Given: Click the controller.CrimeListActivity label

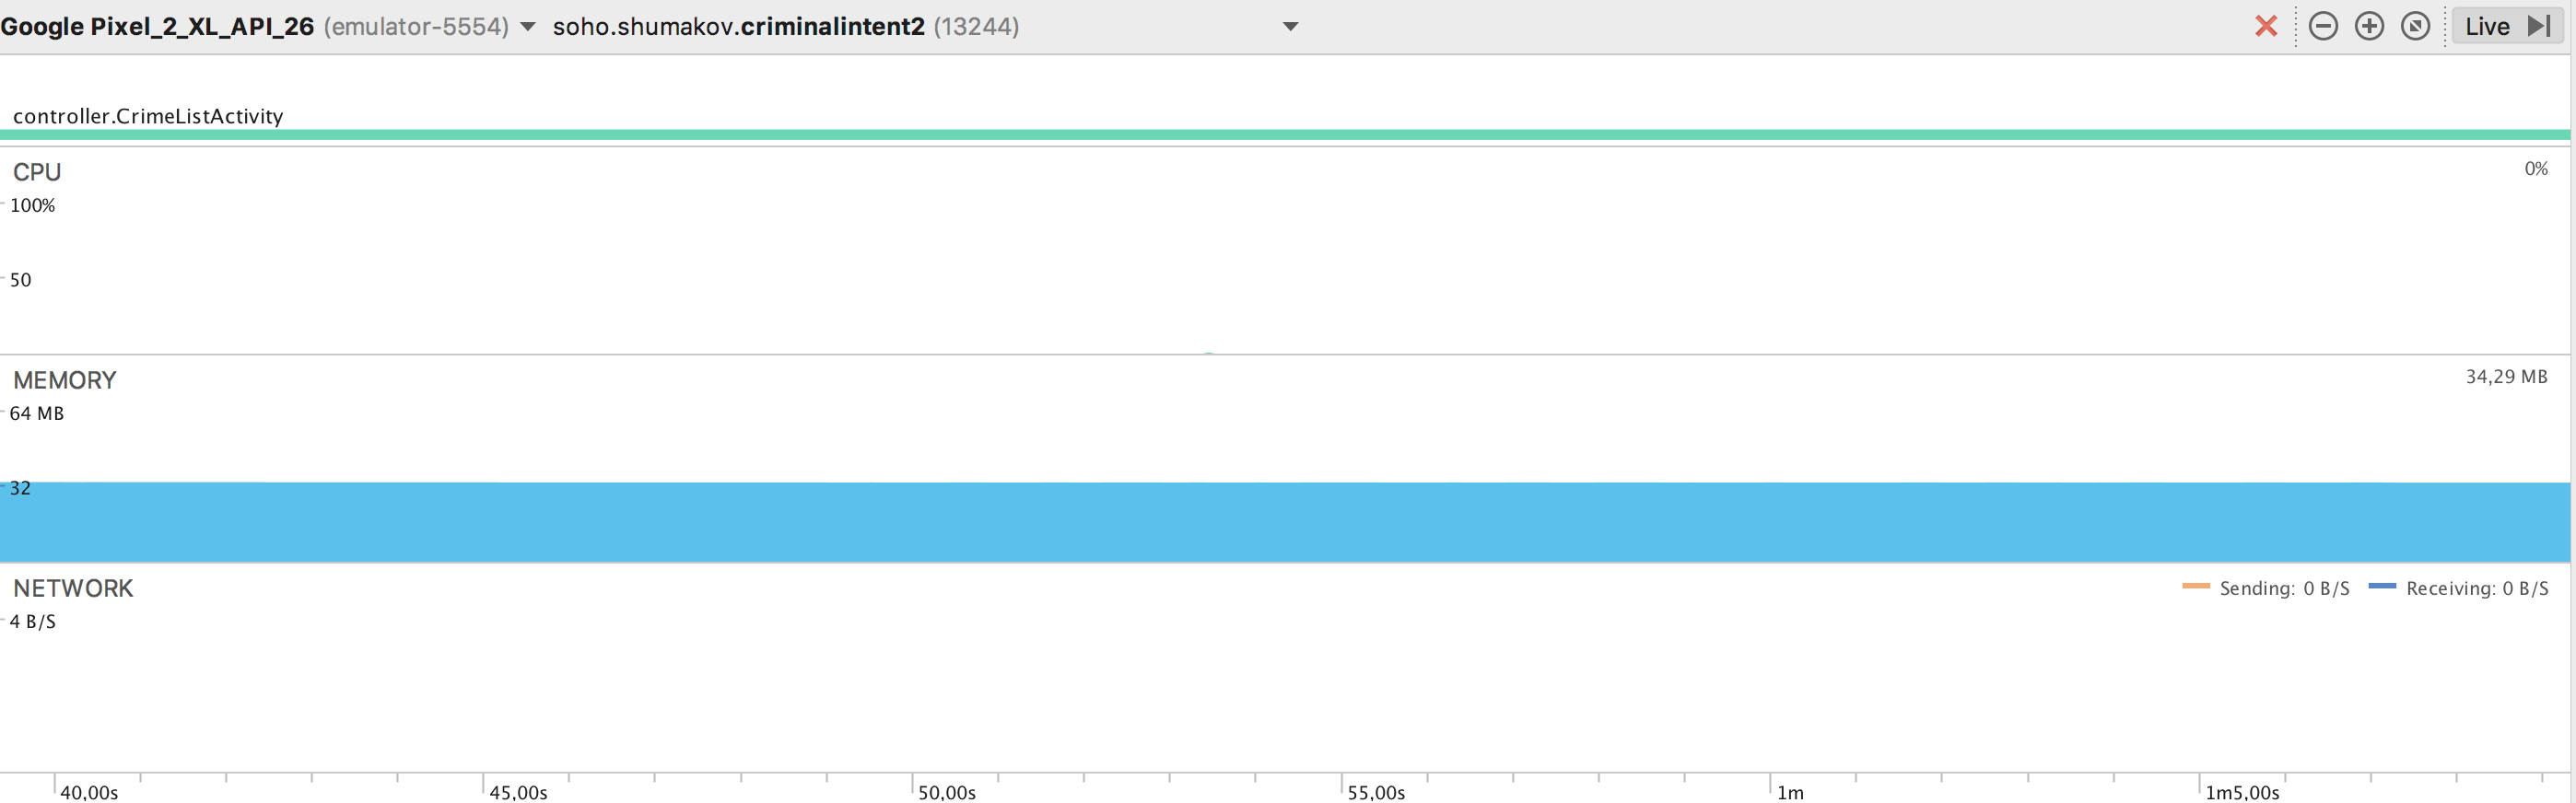Looking at the screenshot, I should coord(148,116).
